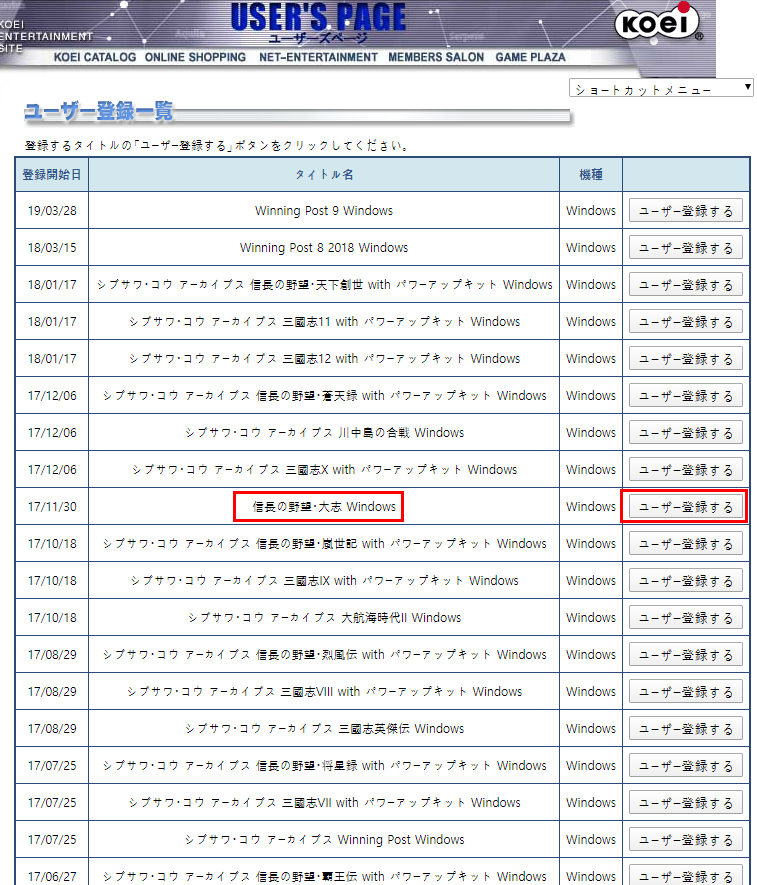Click the Koei logo icon
The height and width of the screenshot is (885, 757).
click(x=658, y=23)
